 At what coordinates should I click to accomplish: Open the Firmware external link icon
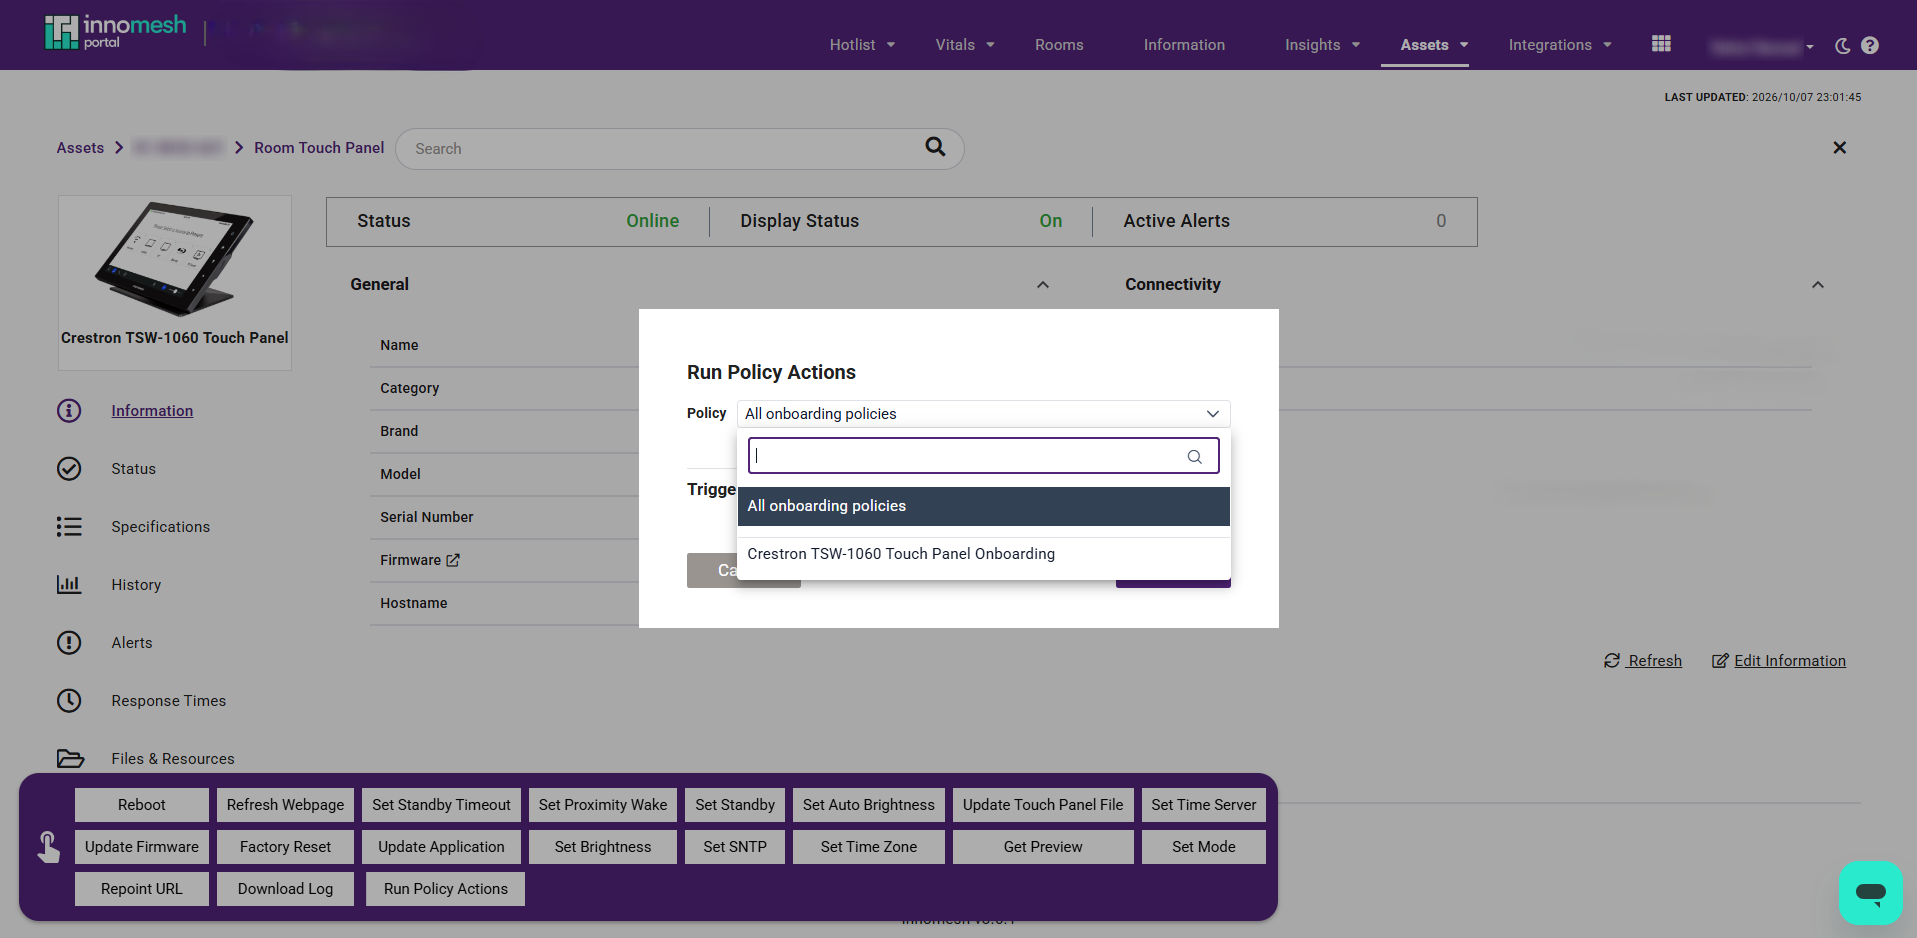coord(453,560)
